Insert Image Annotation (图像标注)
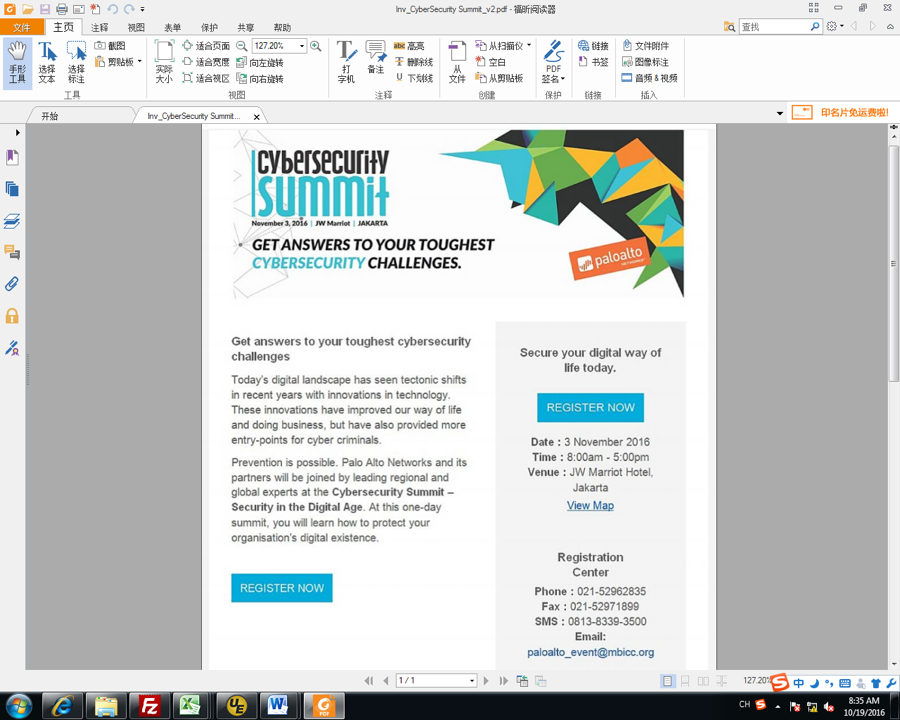Screen dimensions: 900x720 (x=645, y=61)
